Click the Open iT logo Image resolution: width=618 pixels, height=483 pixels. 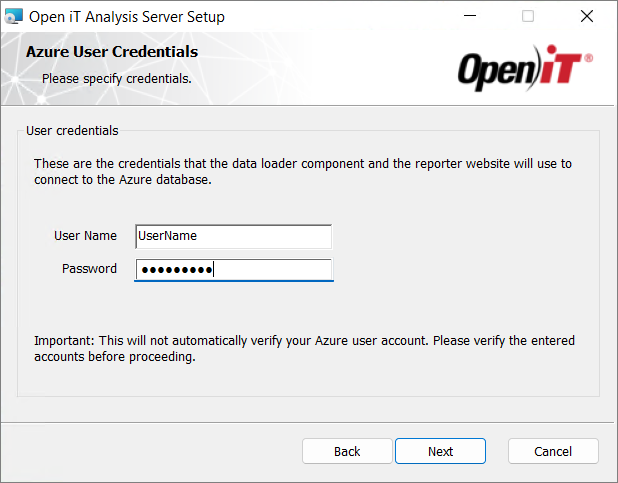coord(525,68)
